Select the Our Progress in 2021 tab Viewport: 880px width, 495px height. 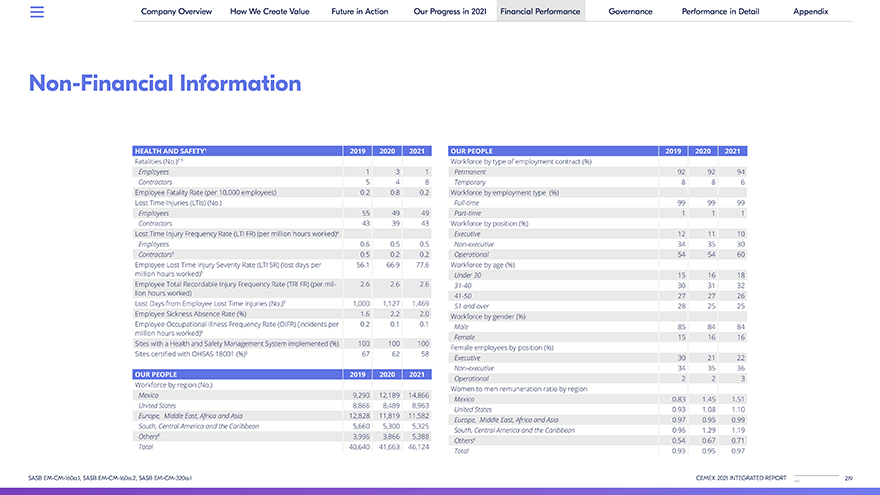[x=449, y=11]
